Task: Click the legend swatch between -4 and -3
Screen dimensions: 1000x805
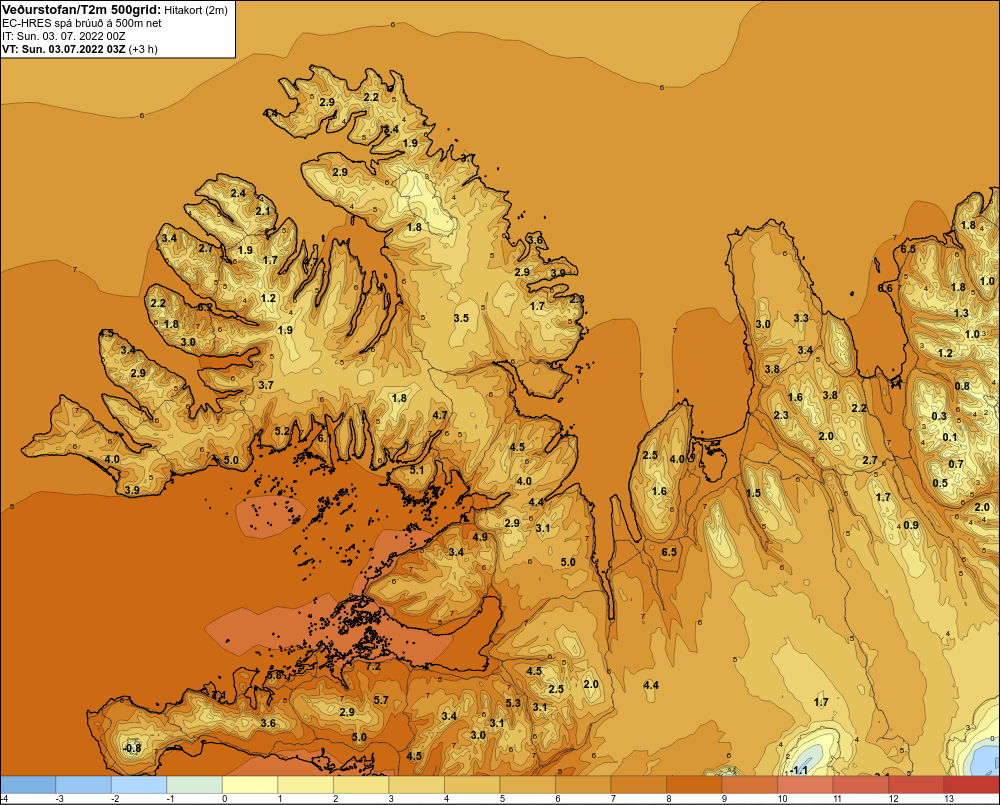Action: point(28,784)
